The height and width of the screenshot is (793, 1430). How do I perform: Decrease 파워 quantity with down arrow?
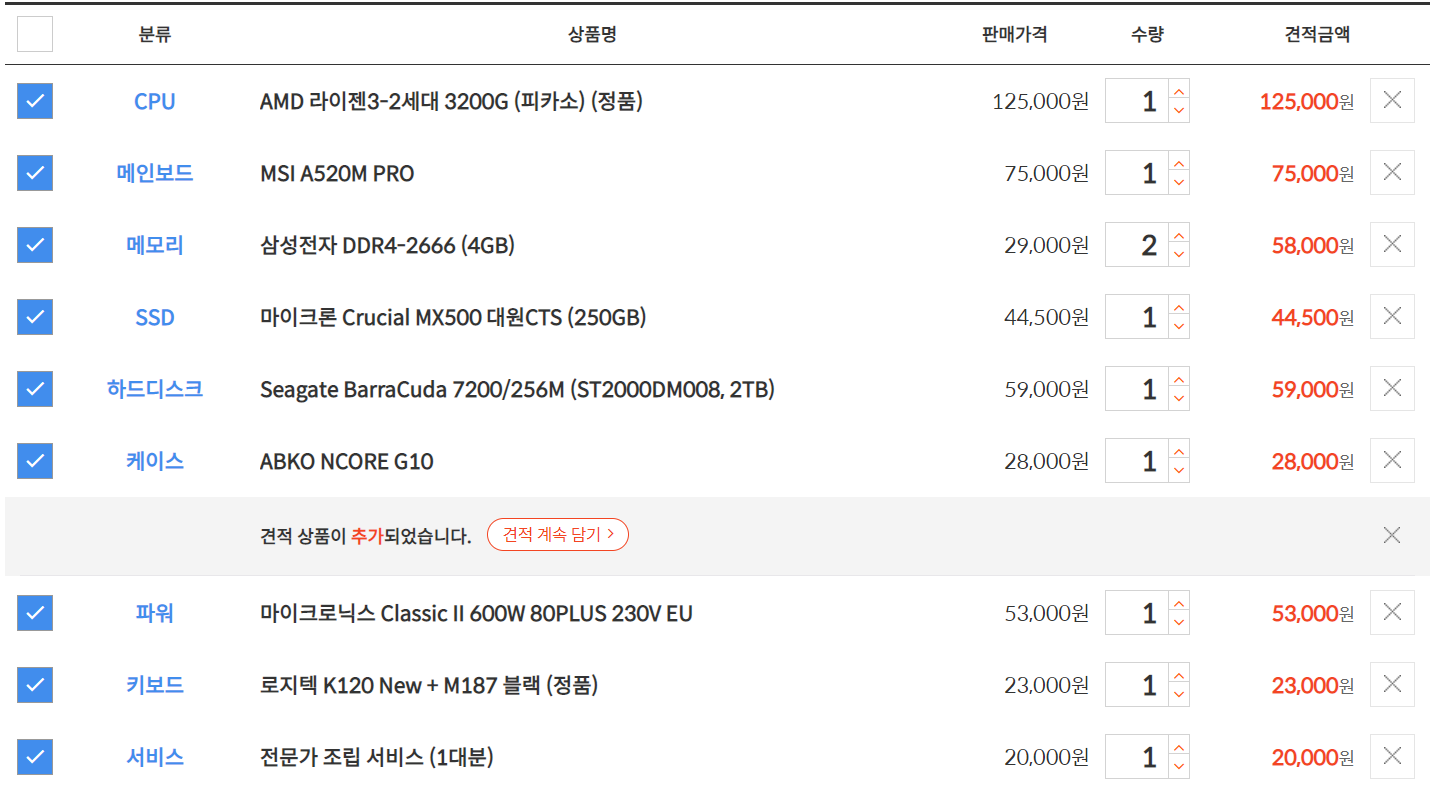coord(1179,624)
